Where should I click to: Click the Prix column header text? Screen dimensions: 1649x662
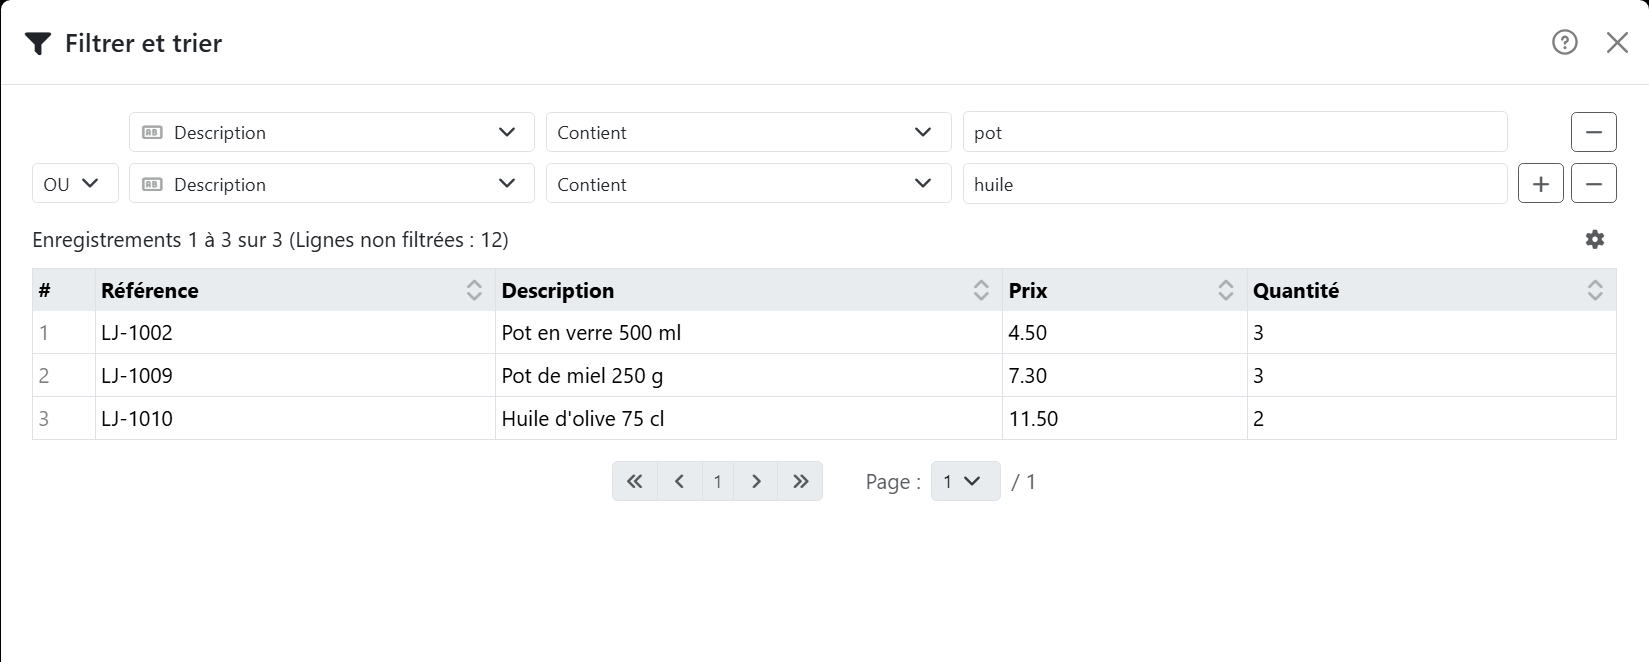(1028, 291)
